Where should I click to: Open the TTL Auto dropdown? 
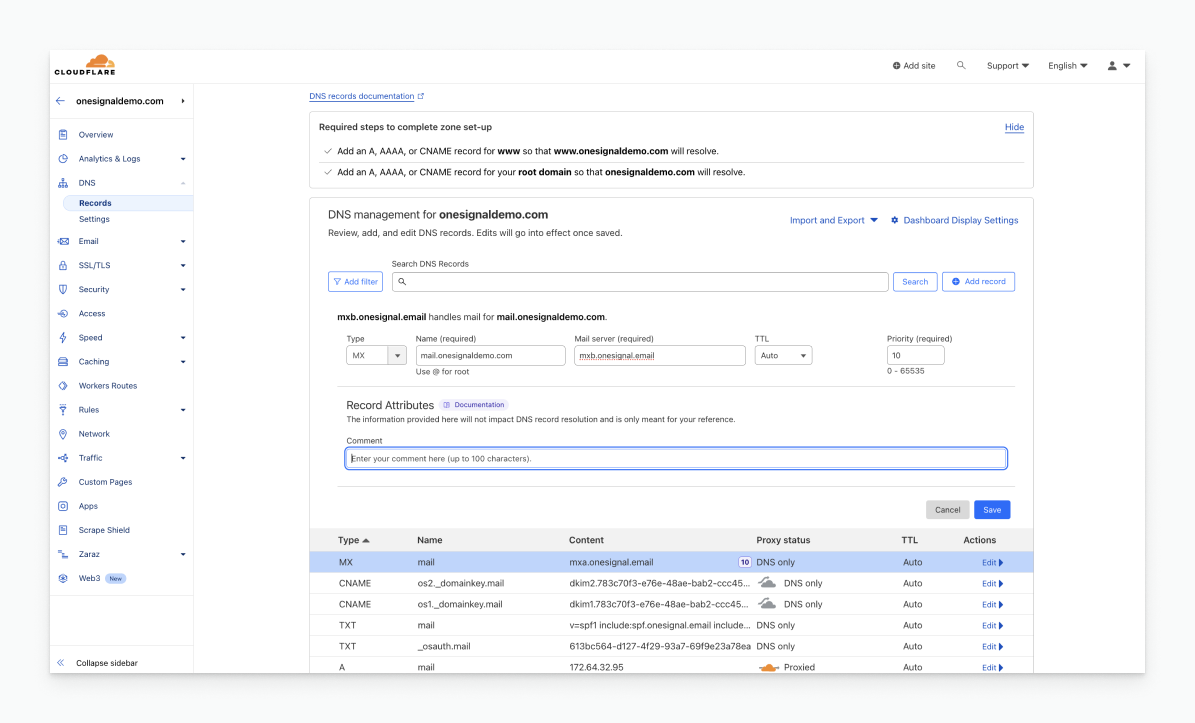(x=783, y=355)
